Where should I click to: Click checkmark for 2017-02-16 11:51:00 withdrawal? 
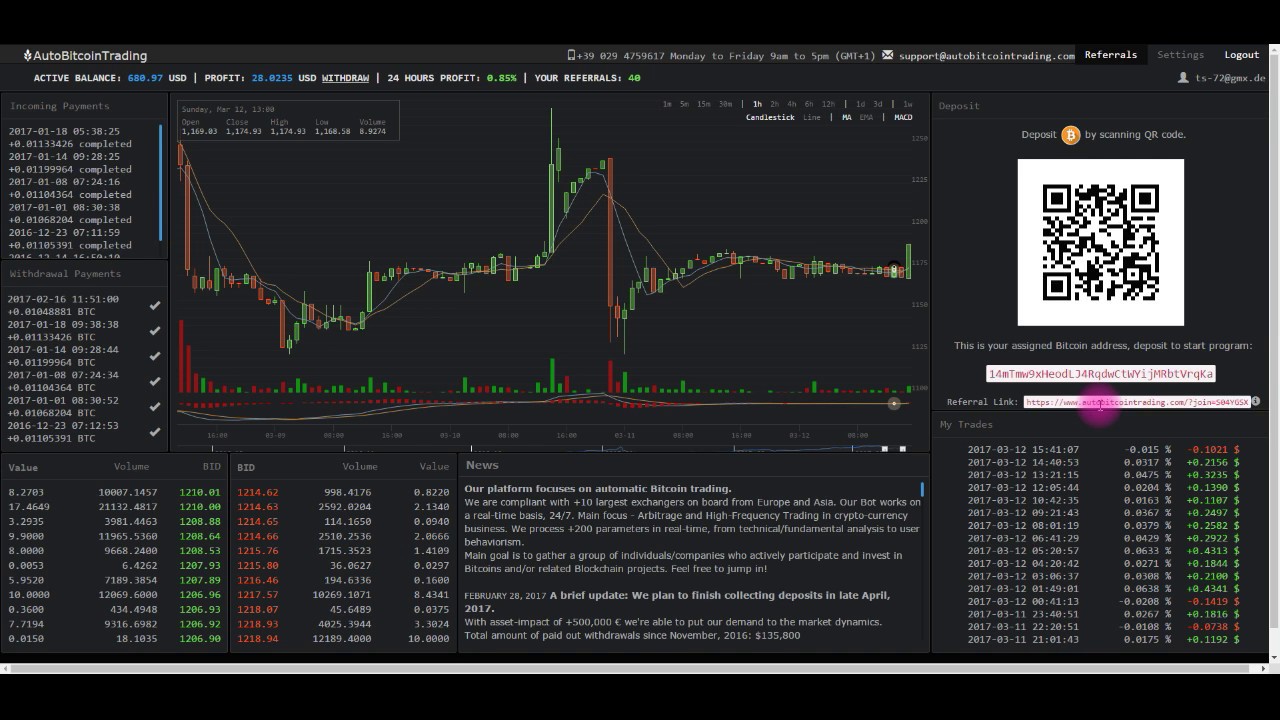click(154, 305)
